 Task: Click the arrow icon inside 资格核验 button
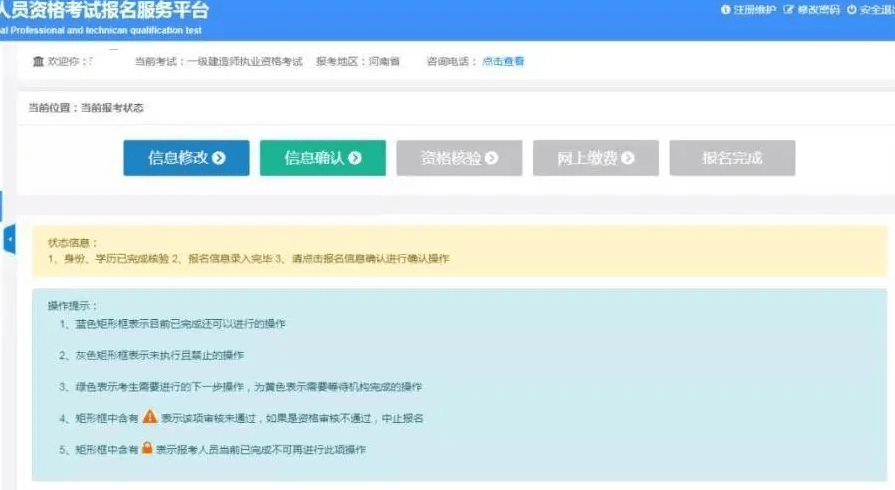point(491,158)
